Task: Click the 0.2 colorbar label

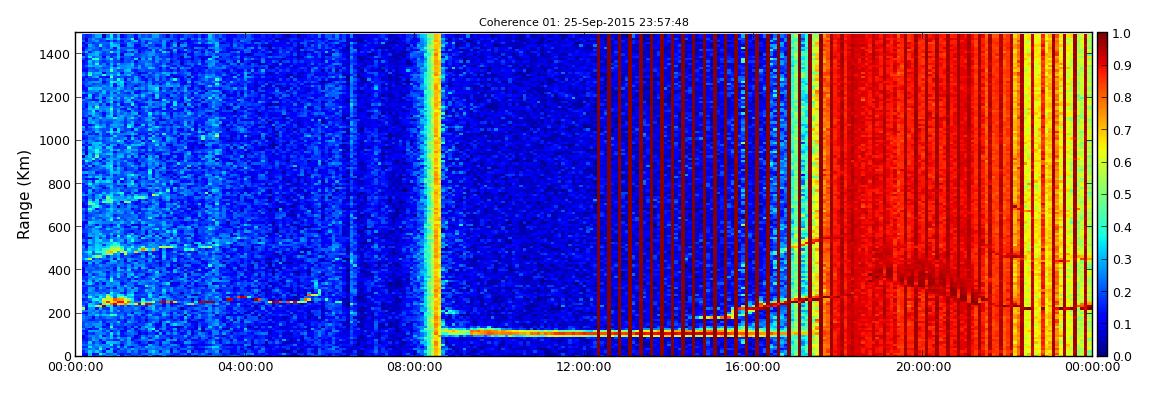Action: (1122, 292)
